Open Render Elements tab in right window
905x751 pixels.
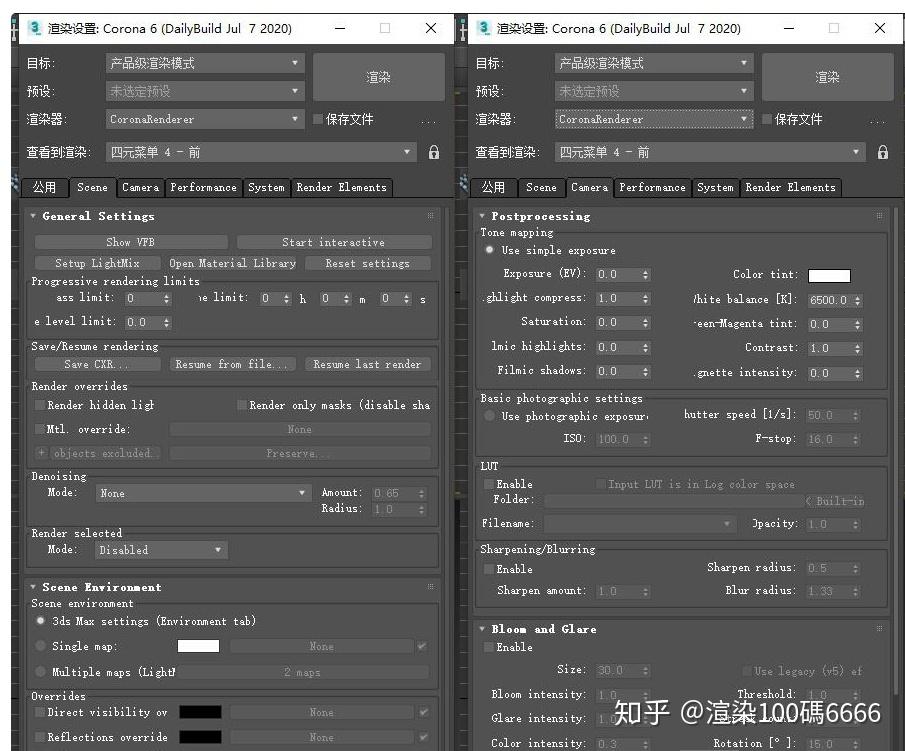tap(790, 188)
